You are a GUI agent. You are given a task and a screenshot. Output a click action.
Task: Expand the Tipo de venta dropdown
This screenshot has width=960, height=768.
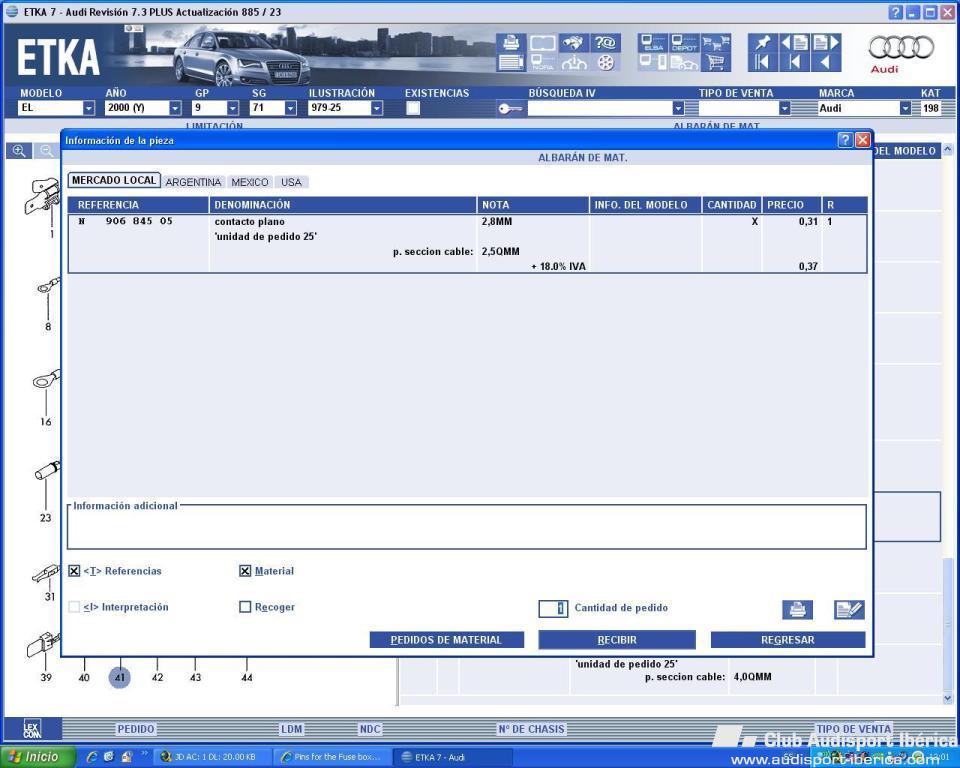tap(784, 108)
